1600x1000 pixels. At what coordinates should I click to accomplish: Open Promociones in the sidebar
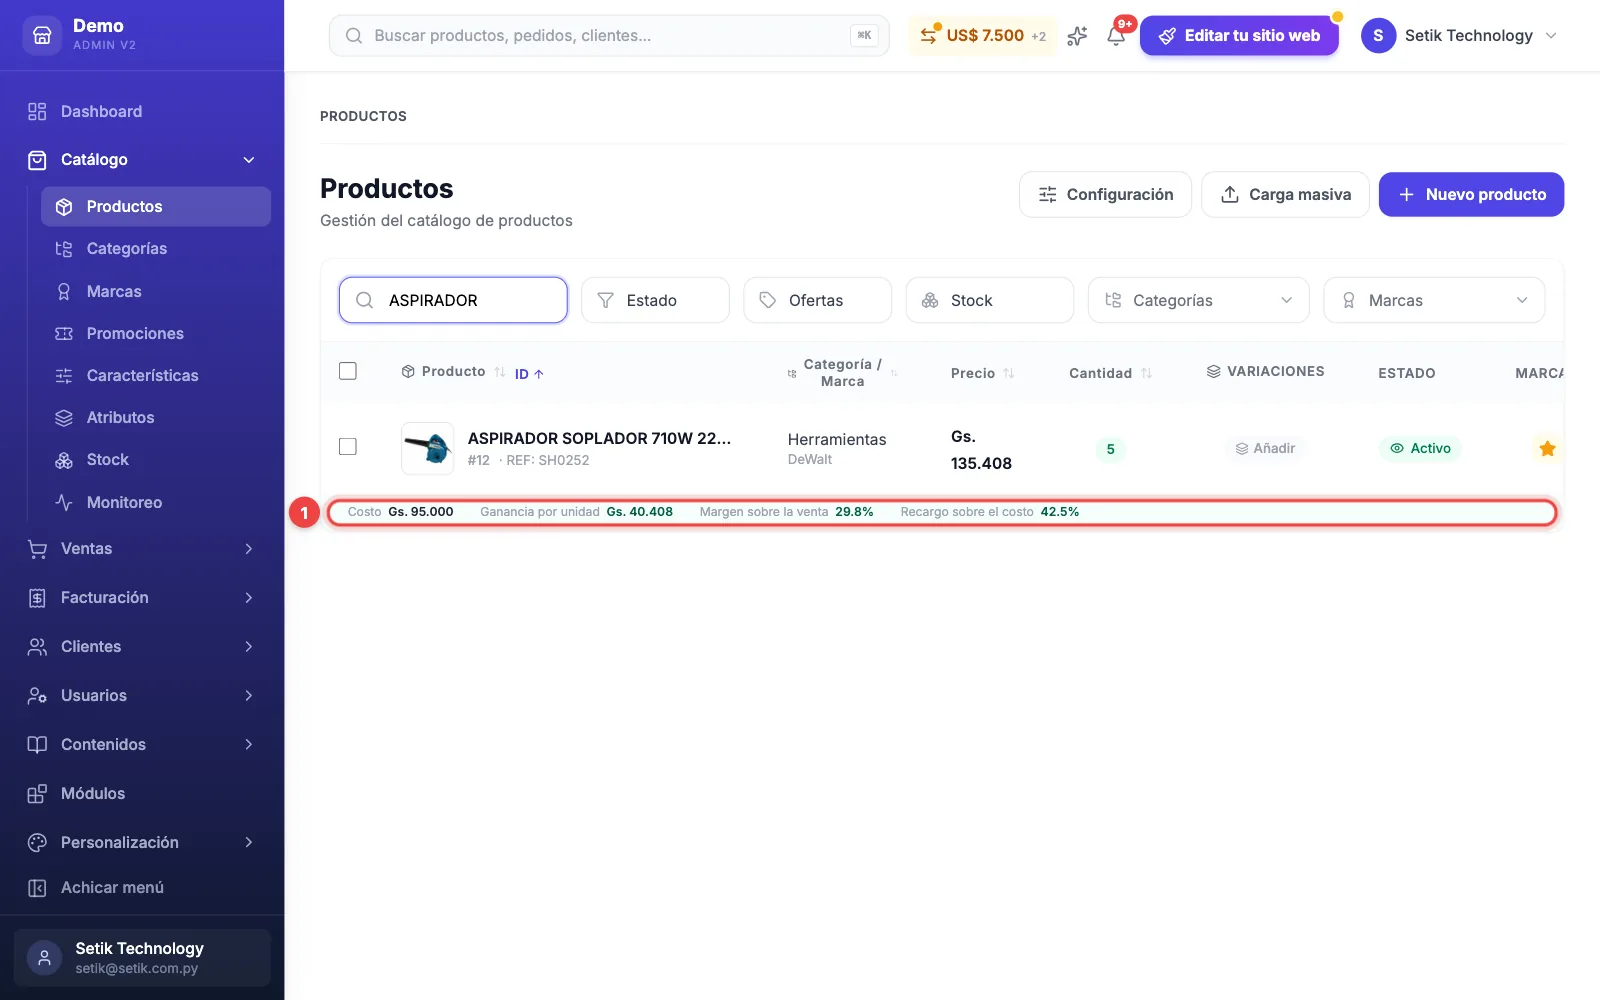(x=156, y=333)
